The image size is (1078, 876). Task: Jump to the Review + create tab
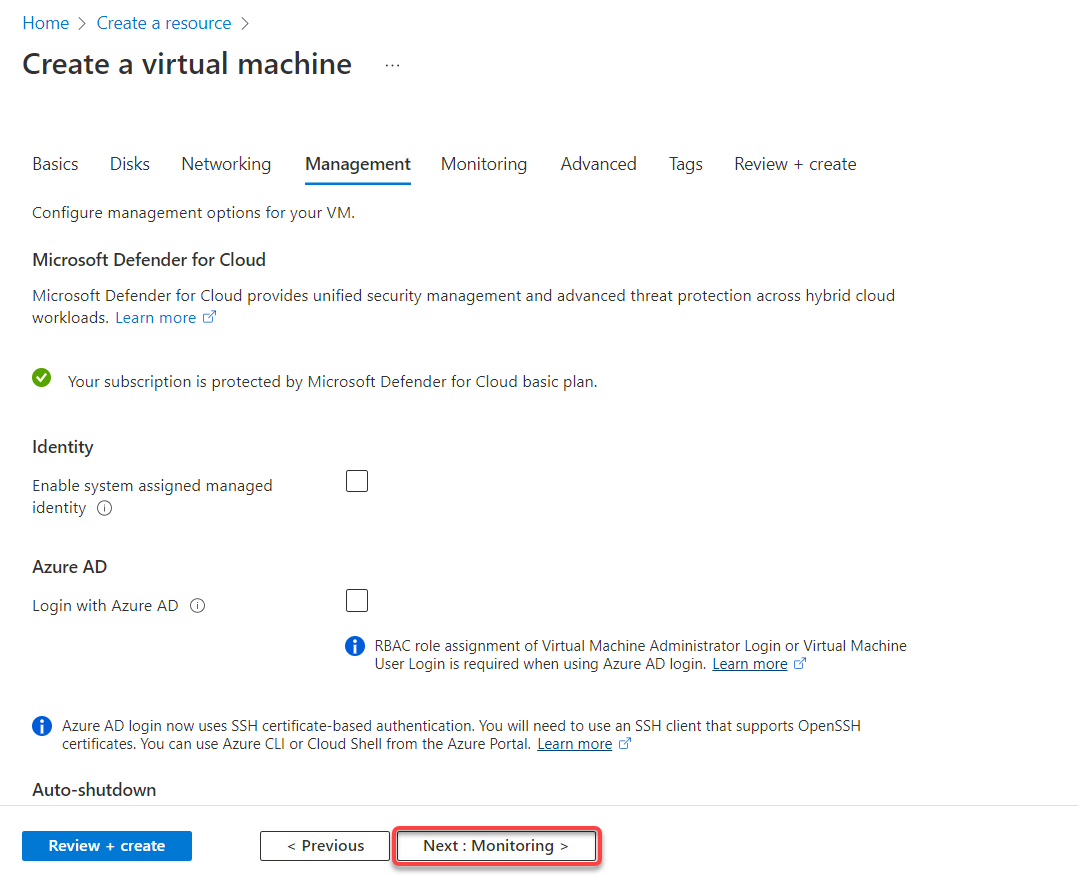795,164
